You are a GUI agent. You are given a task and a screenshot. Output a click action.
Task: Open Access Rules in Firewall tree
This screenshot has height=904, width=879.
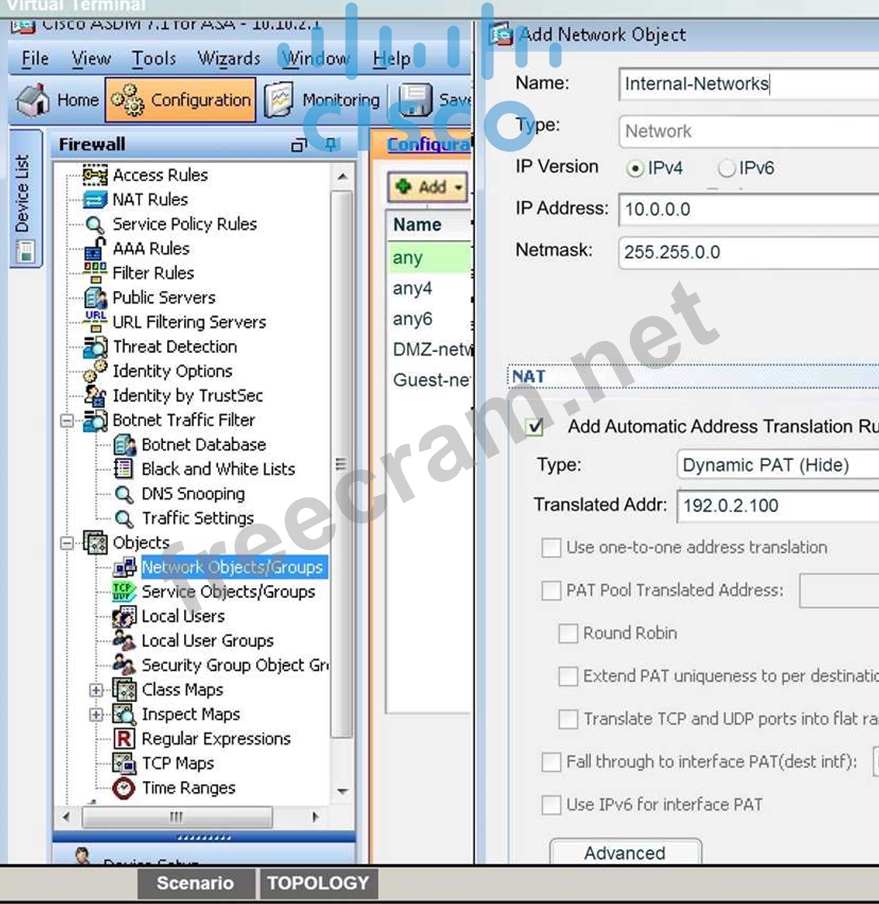tap(159, 175)
